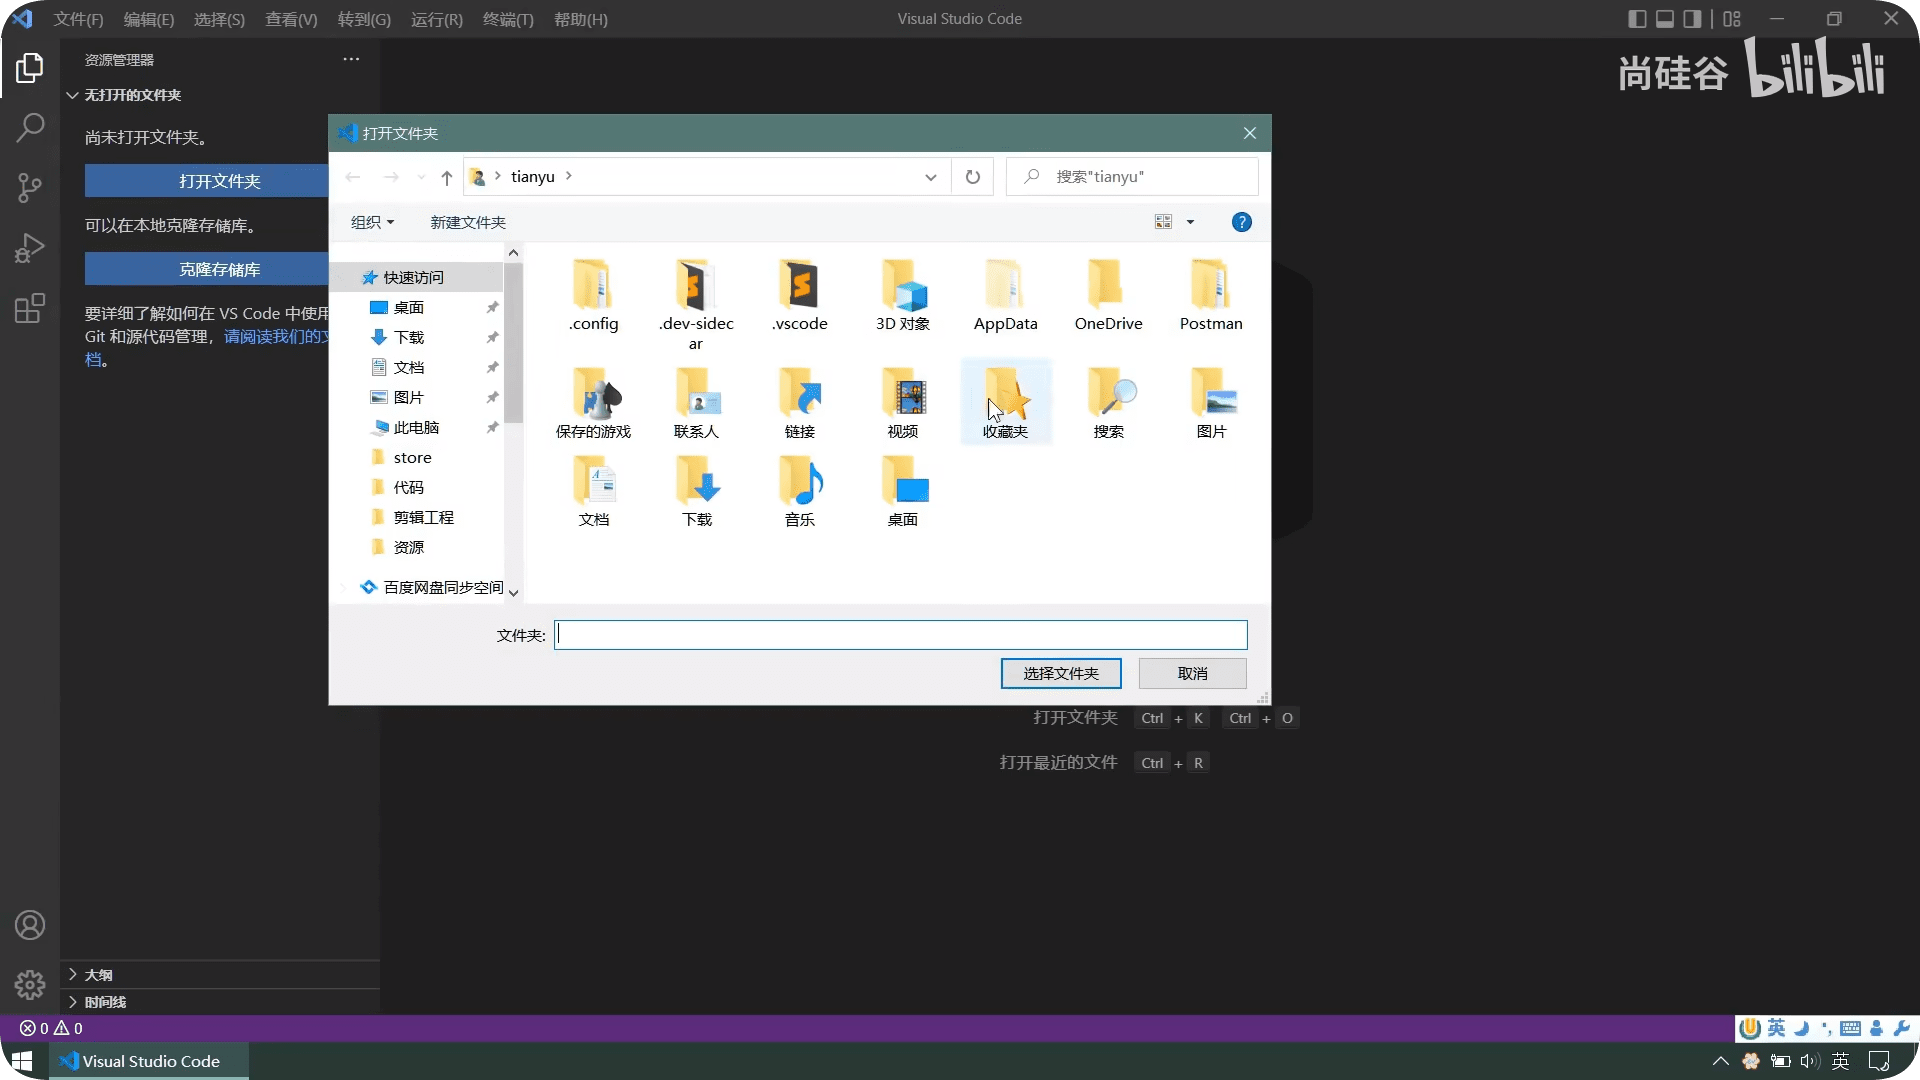Toggle secondary sidebar layout icon in title bar
This screenshot has width=1920, height=1080.
(1692, 19)
